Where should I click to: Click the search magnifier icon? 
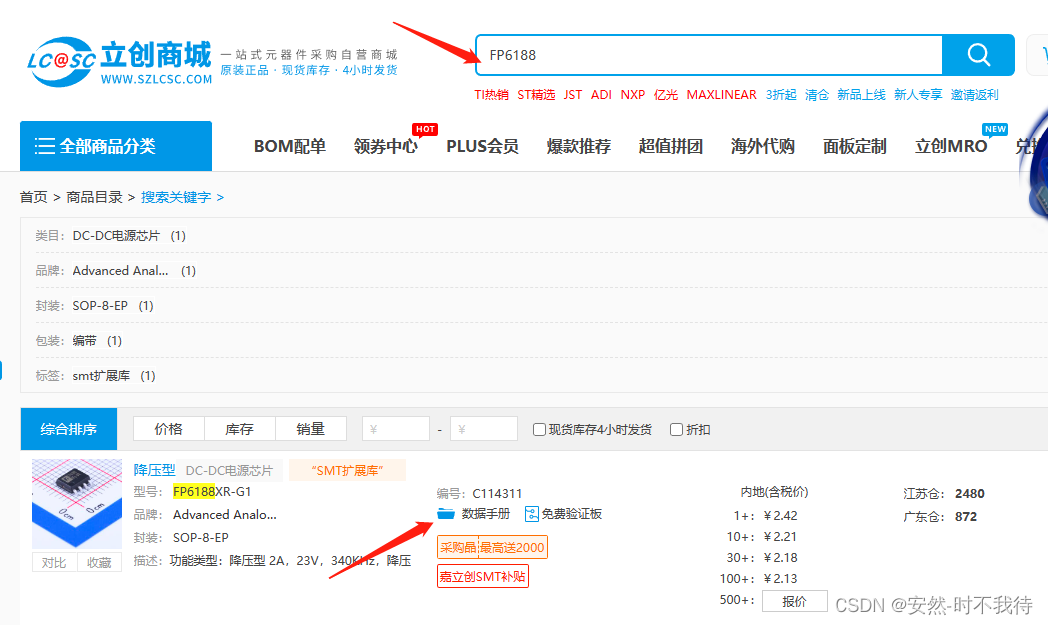[x=977, y=55]
